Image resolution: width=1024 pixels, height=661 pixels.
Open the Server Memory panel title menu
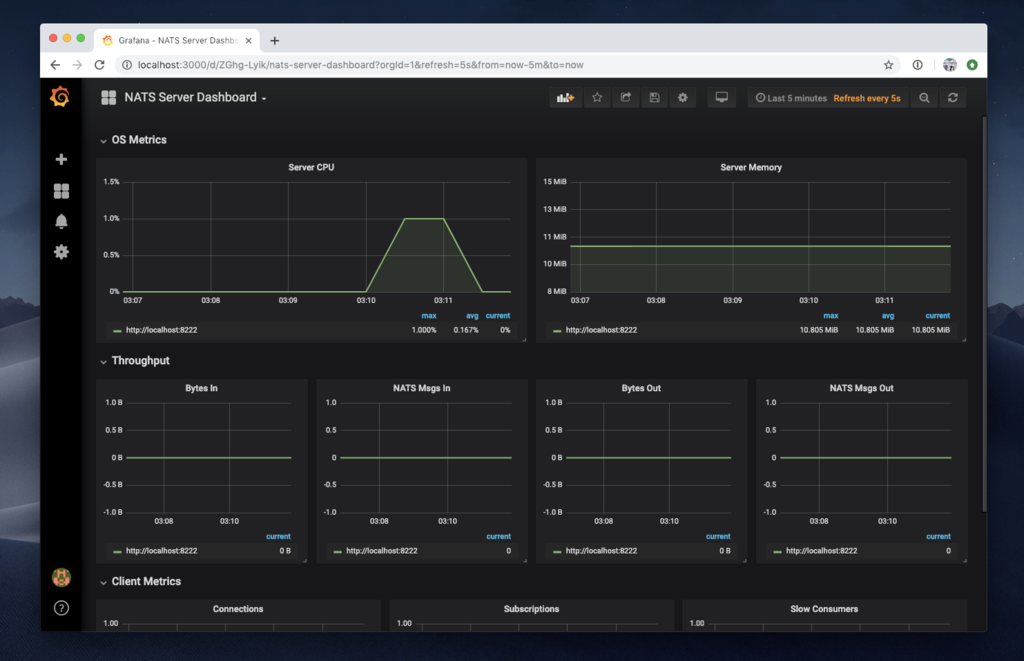751,167
